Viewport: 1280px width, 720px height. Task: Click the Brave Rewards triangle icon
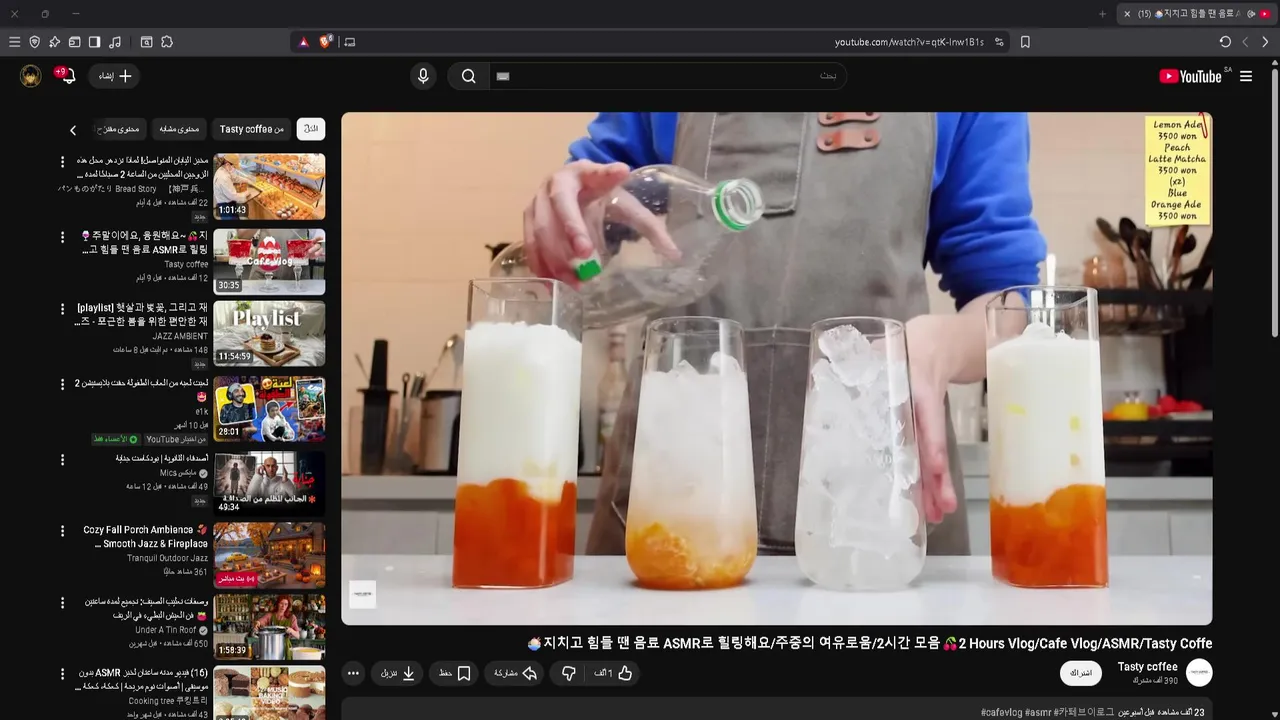pos(304,42)
